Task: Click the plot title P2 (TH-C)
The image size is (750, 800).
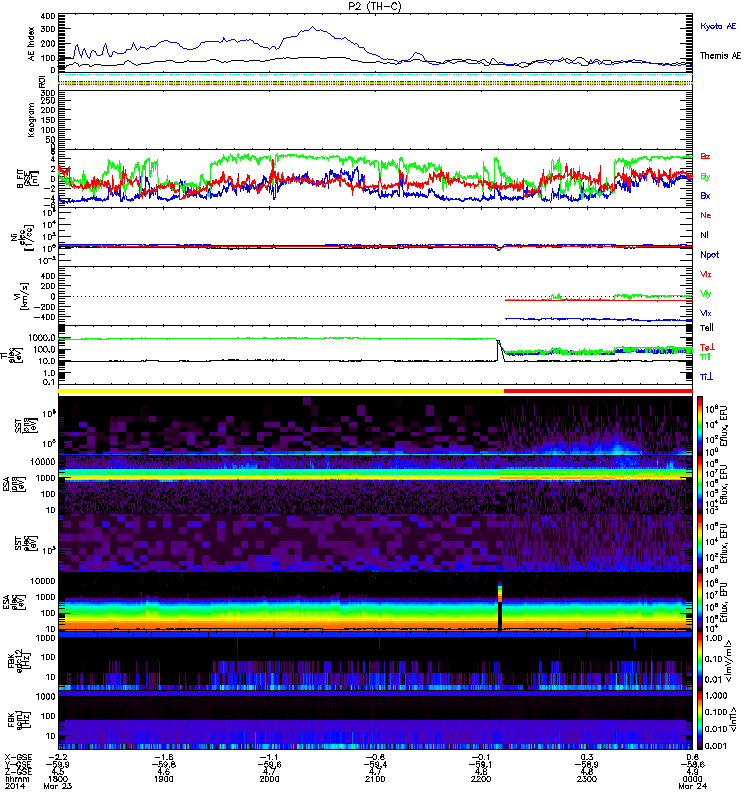Action: [x=375, y=6]
